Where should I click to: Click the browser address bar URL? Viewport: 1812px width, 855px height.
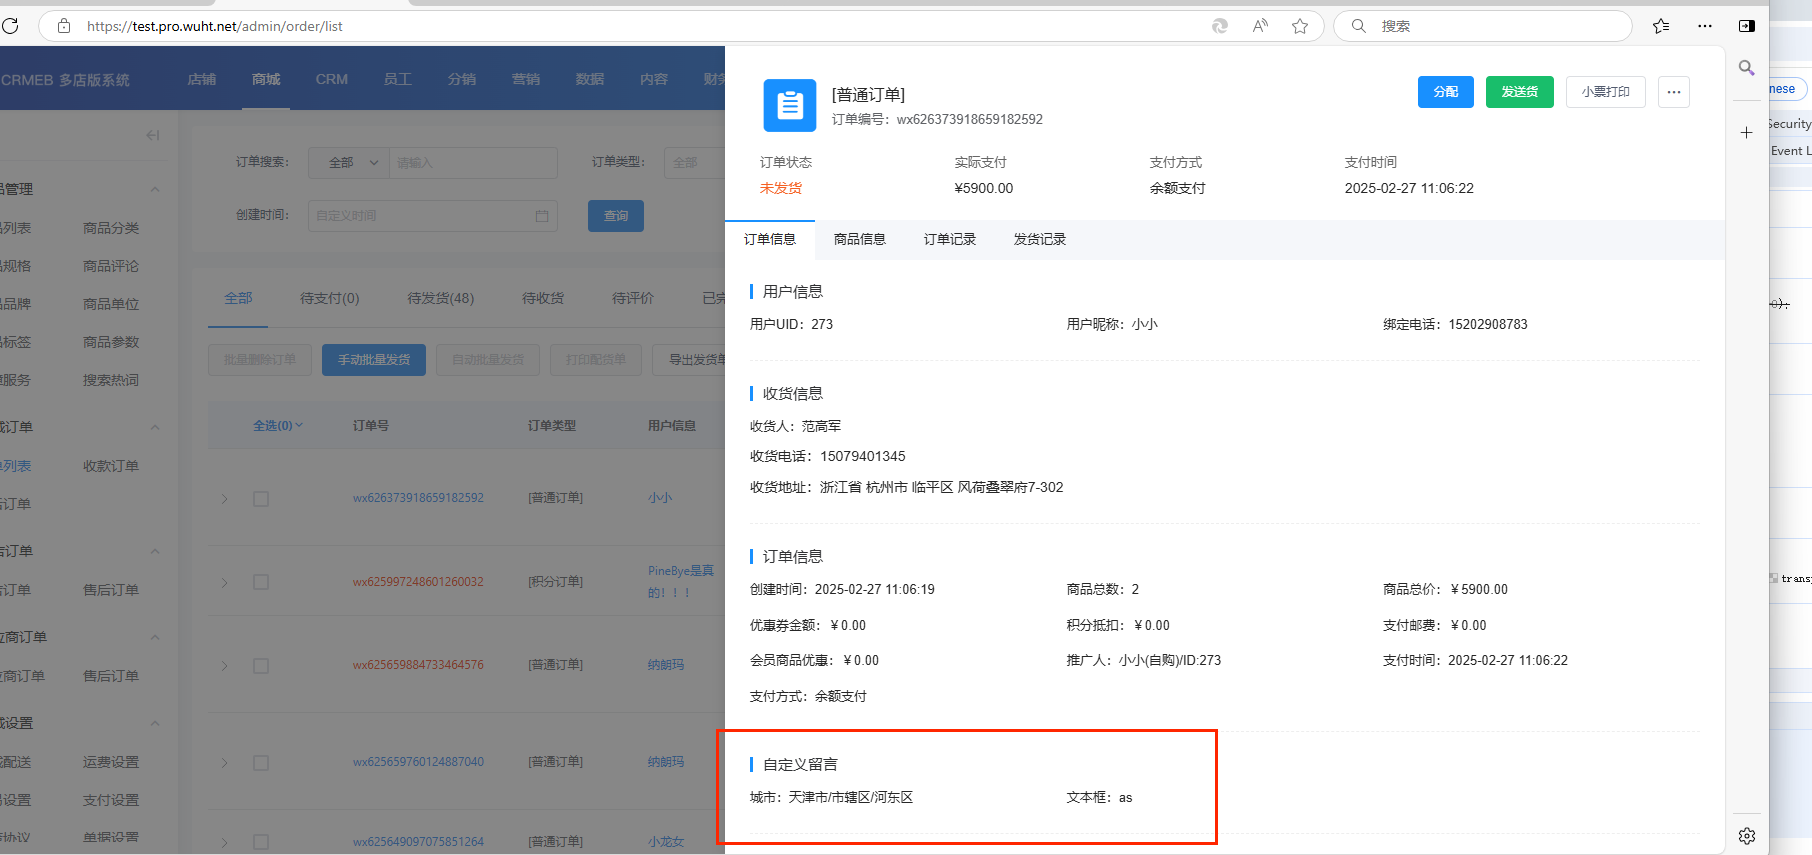(214, 26)
